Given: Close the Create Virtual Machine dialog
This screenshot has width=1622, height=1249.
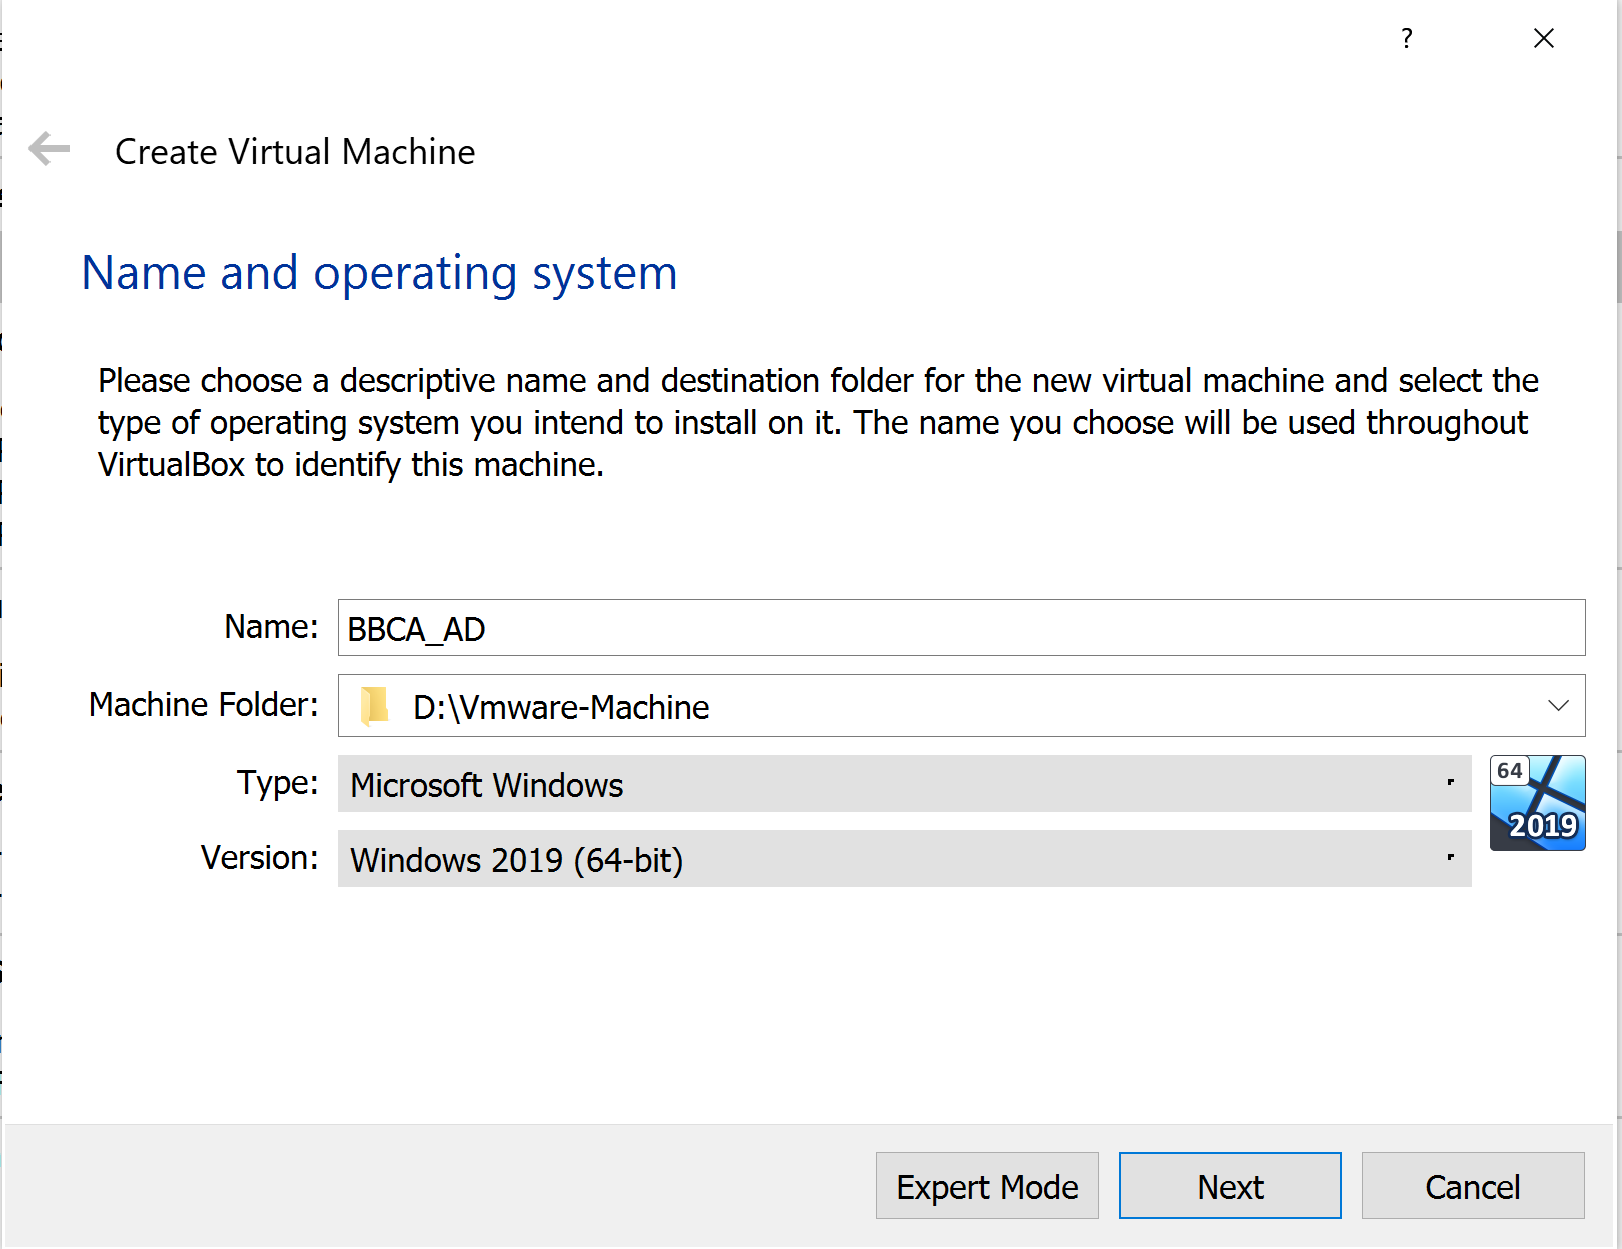Looking at the screenshot, I should (1544, 39).
